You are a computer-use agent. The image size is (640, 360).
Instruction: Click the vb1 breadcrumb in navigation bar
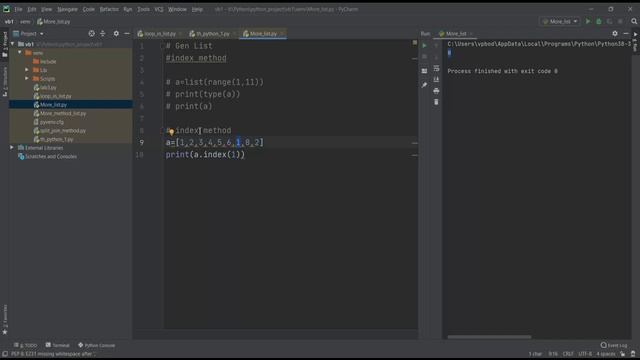[9, 21]
